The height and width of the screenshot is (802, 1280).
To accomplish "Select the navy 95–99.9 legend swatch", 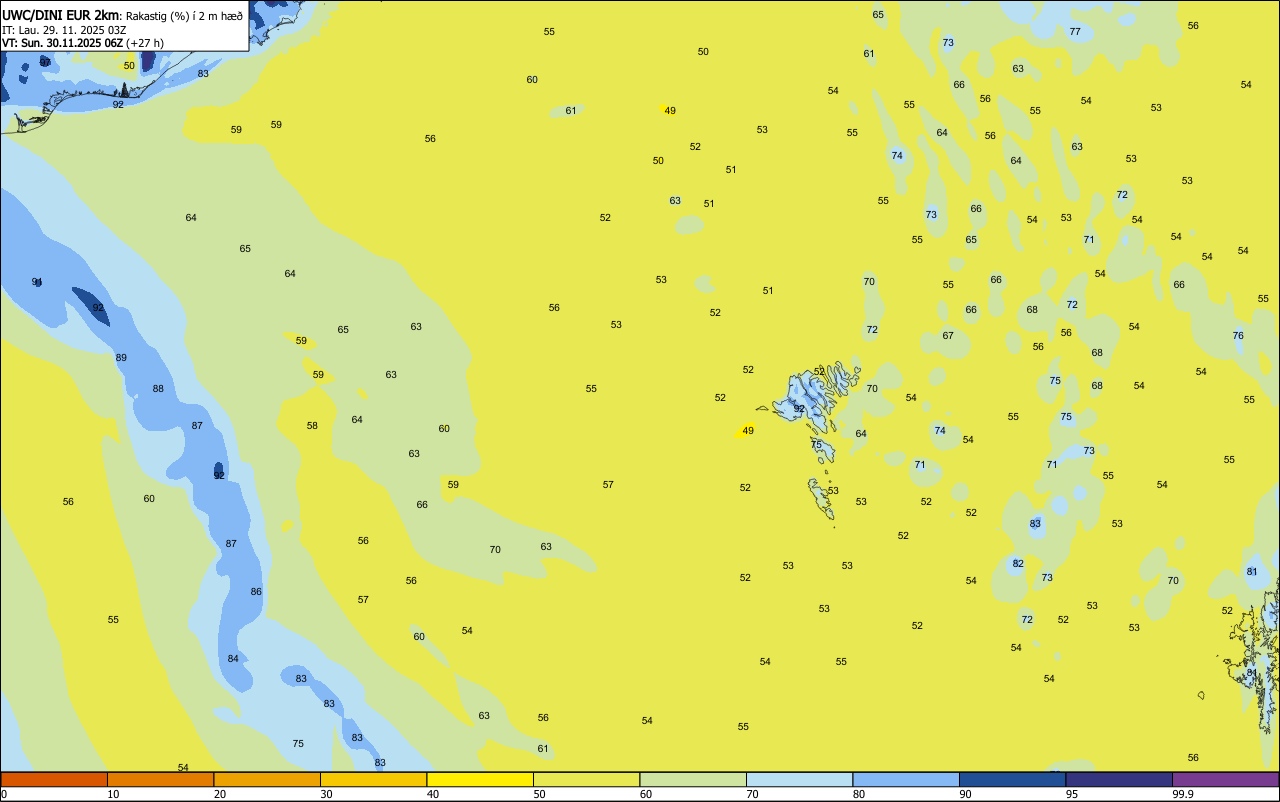I will tap(1119, 779).
